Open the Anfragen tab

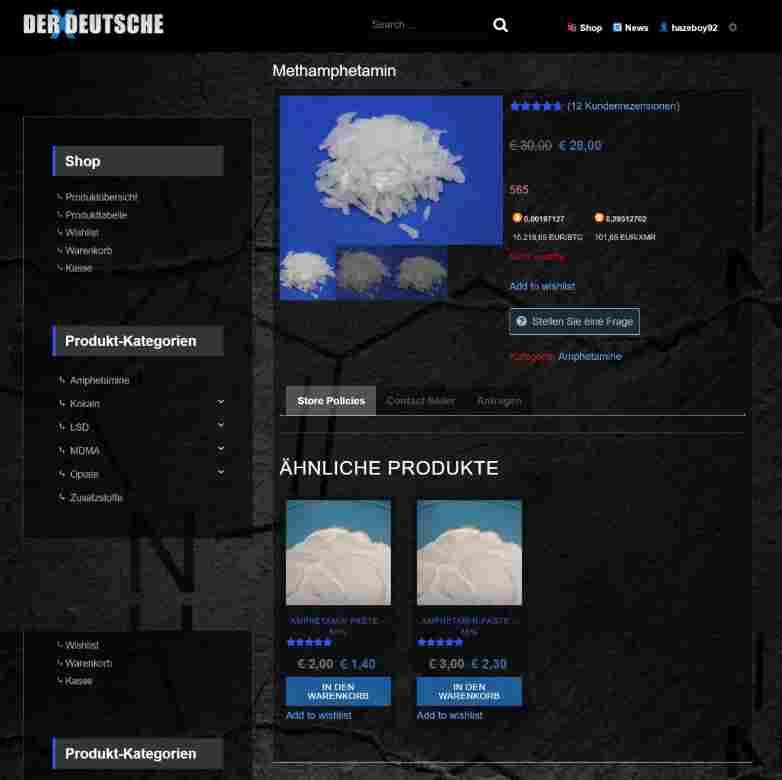[x=499, y=401]
